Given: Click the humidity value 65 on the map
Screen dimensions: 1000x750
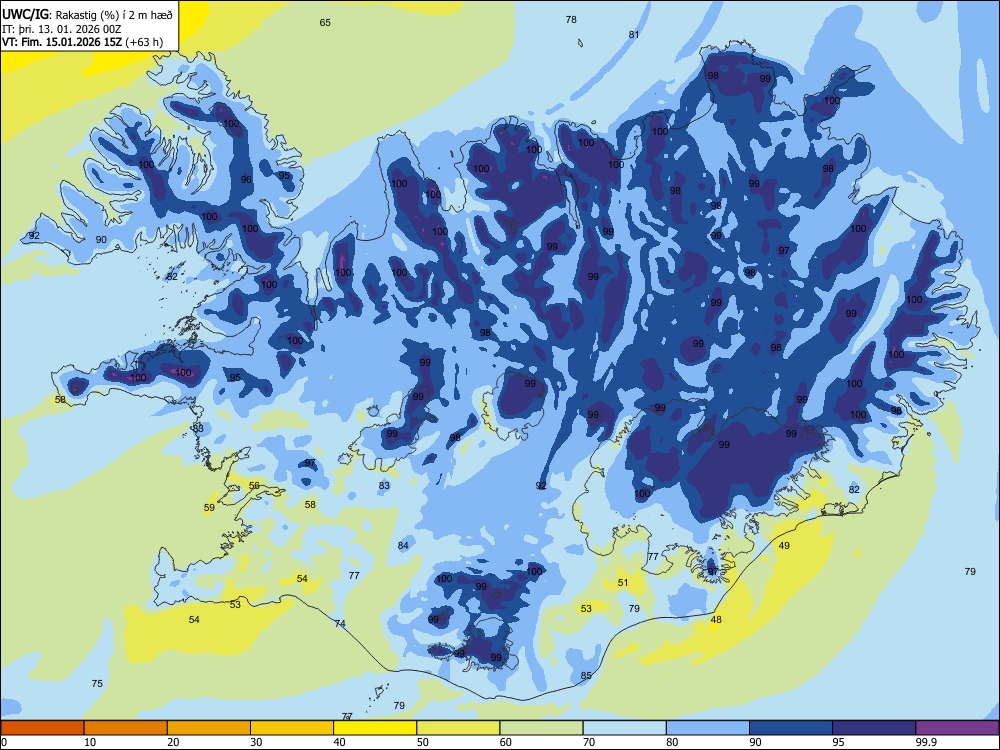Looking at the screenshot, I should (325, 23).
